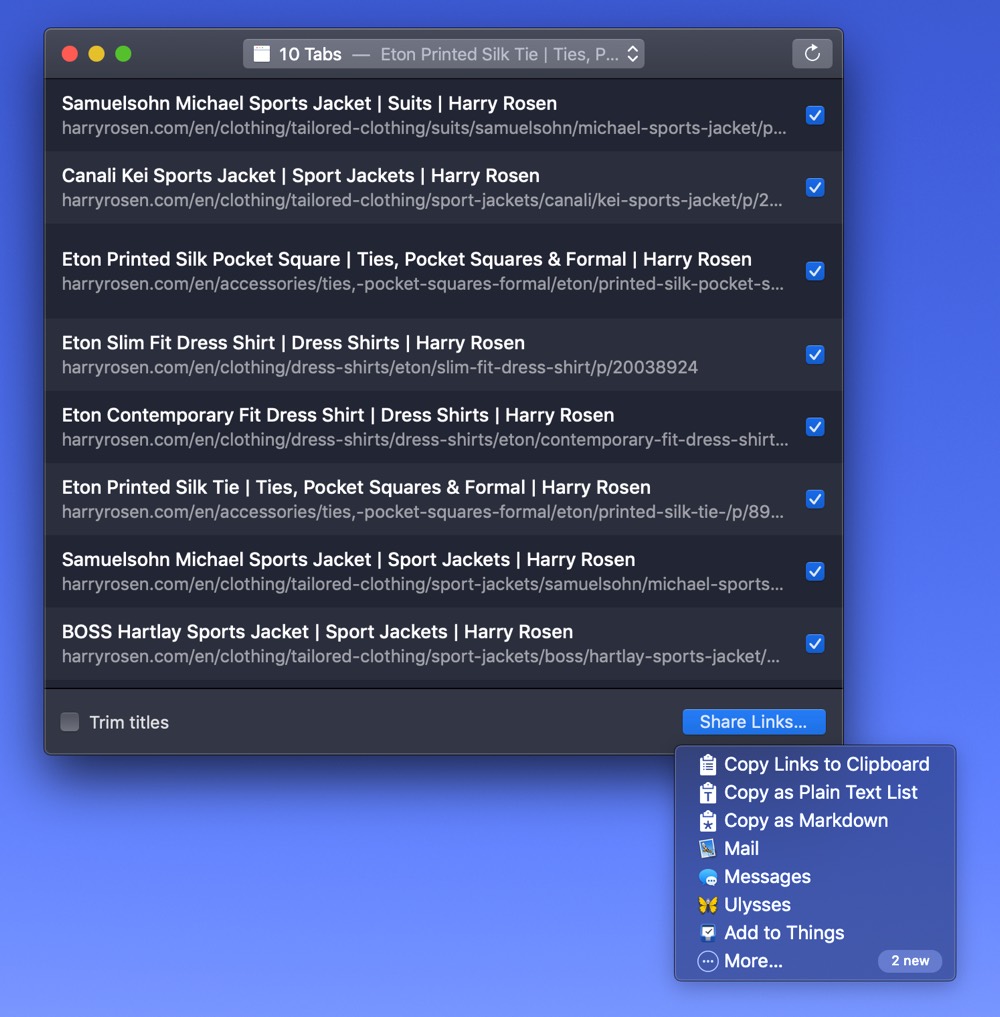Click the Share Links... button
Image resolution: width=1000 pixels, height=1017 pixels.
coord(754,722)
